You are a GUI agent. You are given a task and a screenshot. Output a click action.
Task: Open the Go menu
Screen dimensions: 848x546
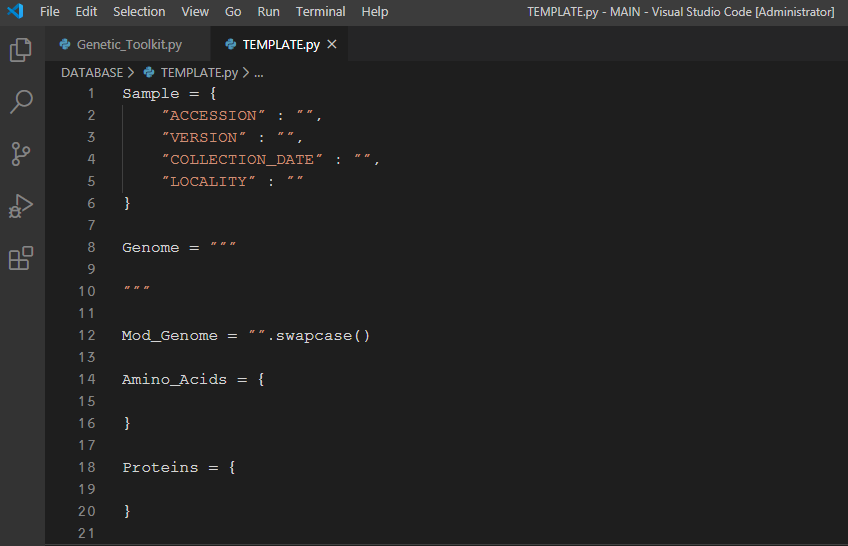tap(233, 11)
